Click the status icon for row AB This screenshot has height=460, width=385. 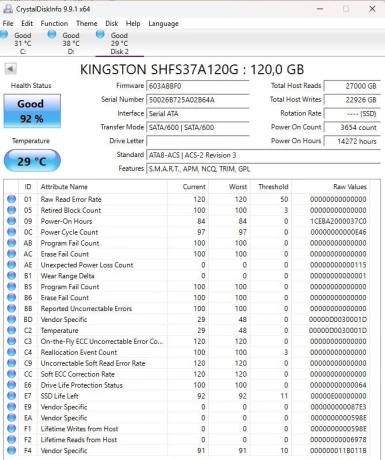11,243
